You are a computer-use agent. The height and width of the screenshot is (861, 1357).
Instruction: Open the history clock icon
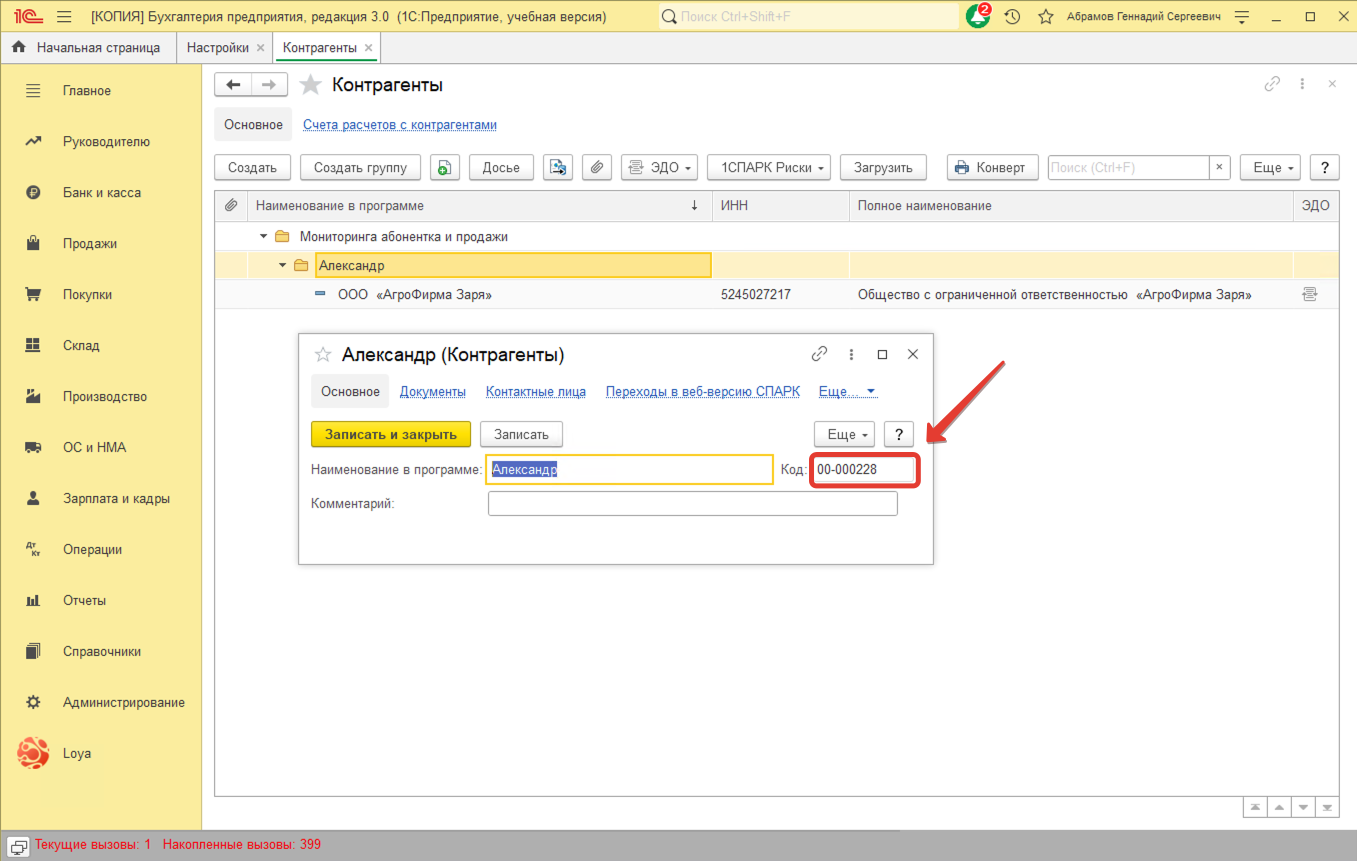click(1012, 17)
